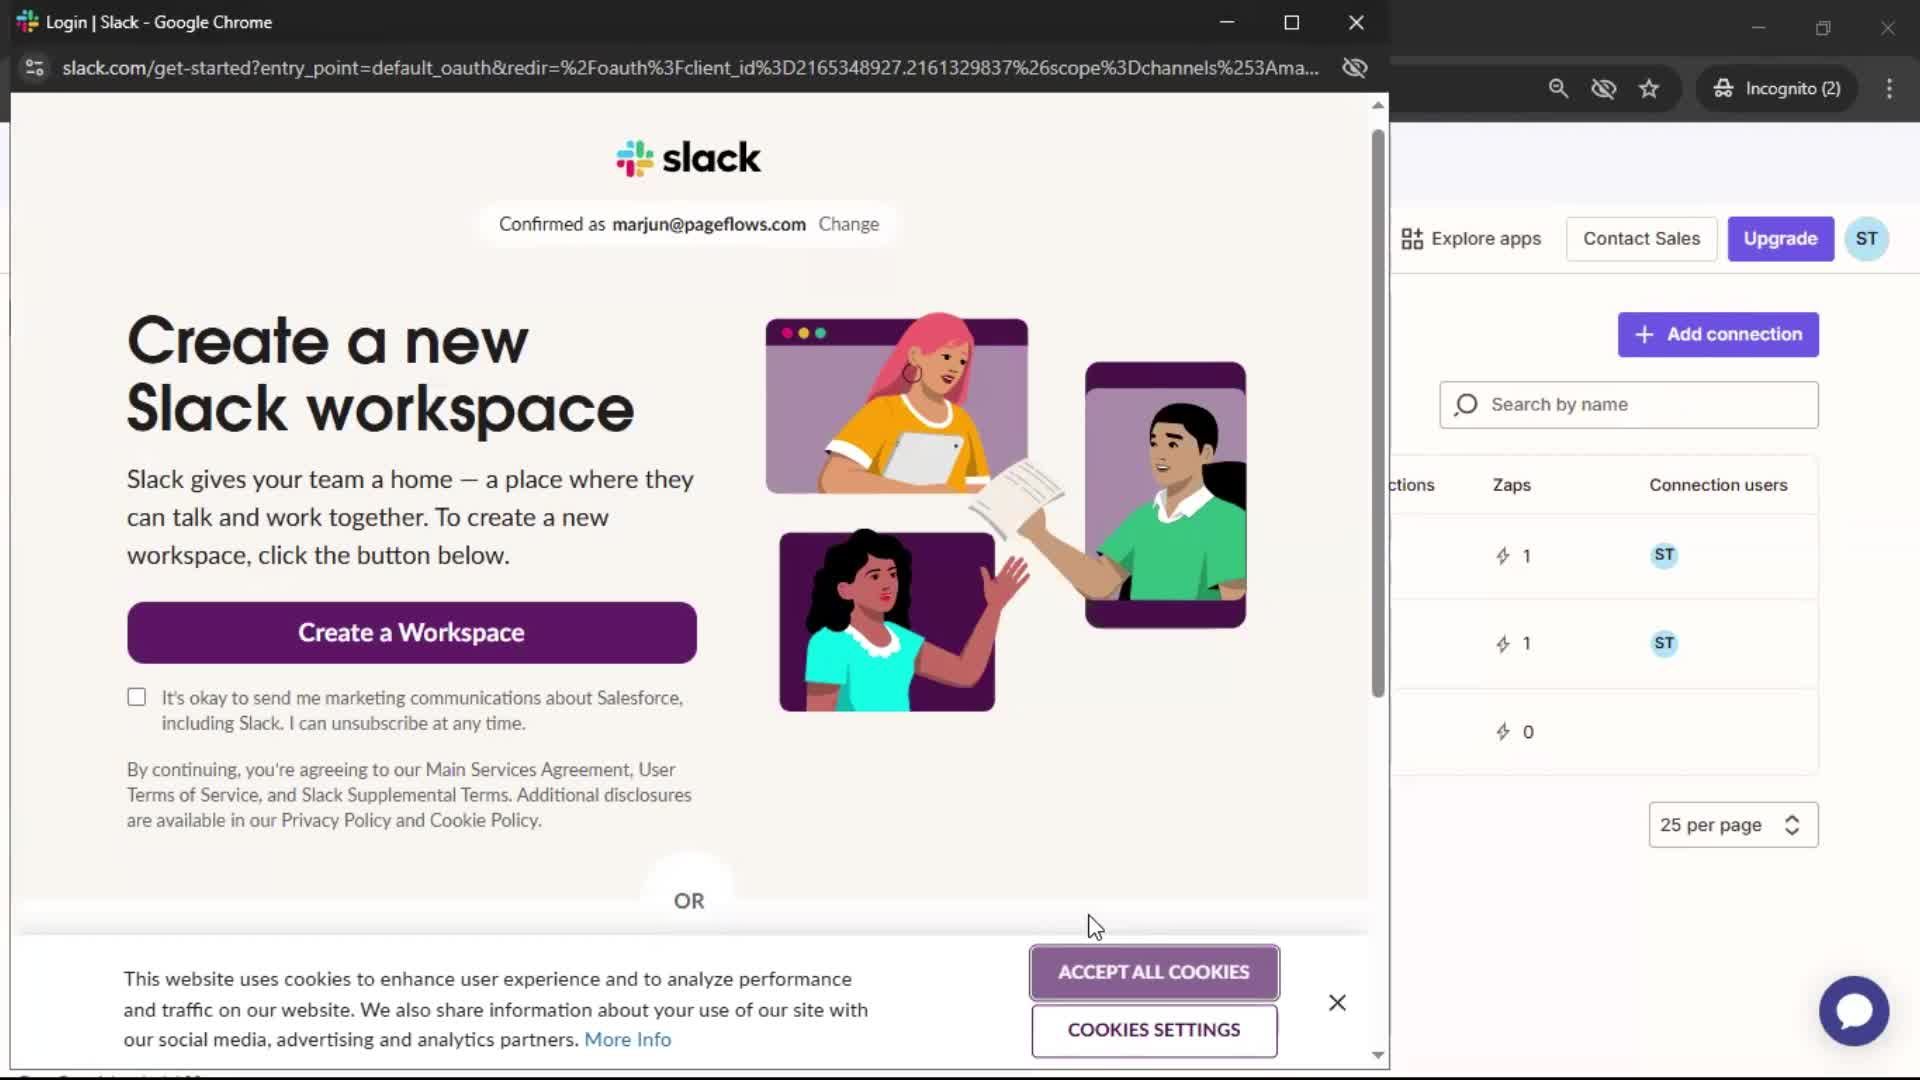The width and height of the screenshot is (1920, 1080).
Task: Accept all cookies
Action: (x=1154, y=972)
